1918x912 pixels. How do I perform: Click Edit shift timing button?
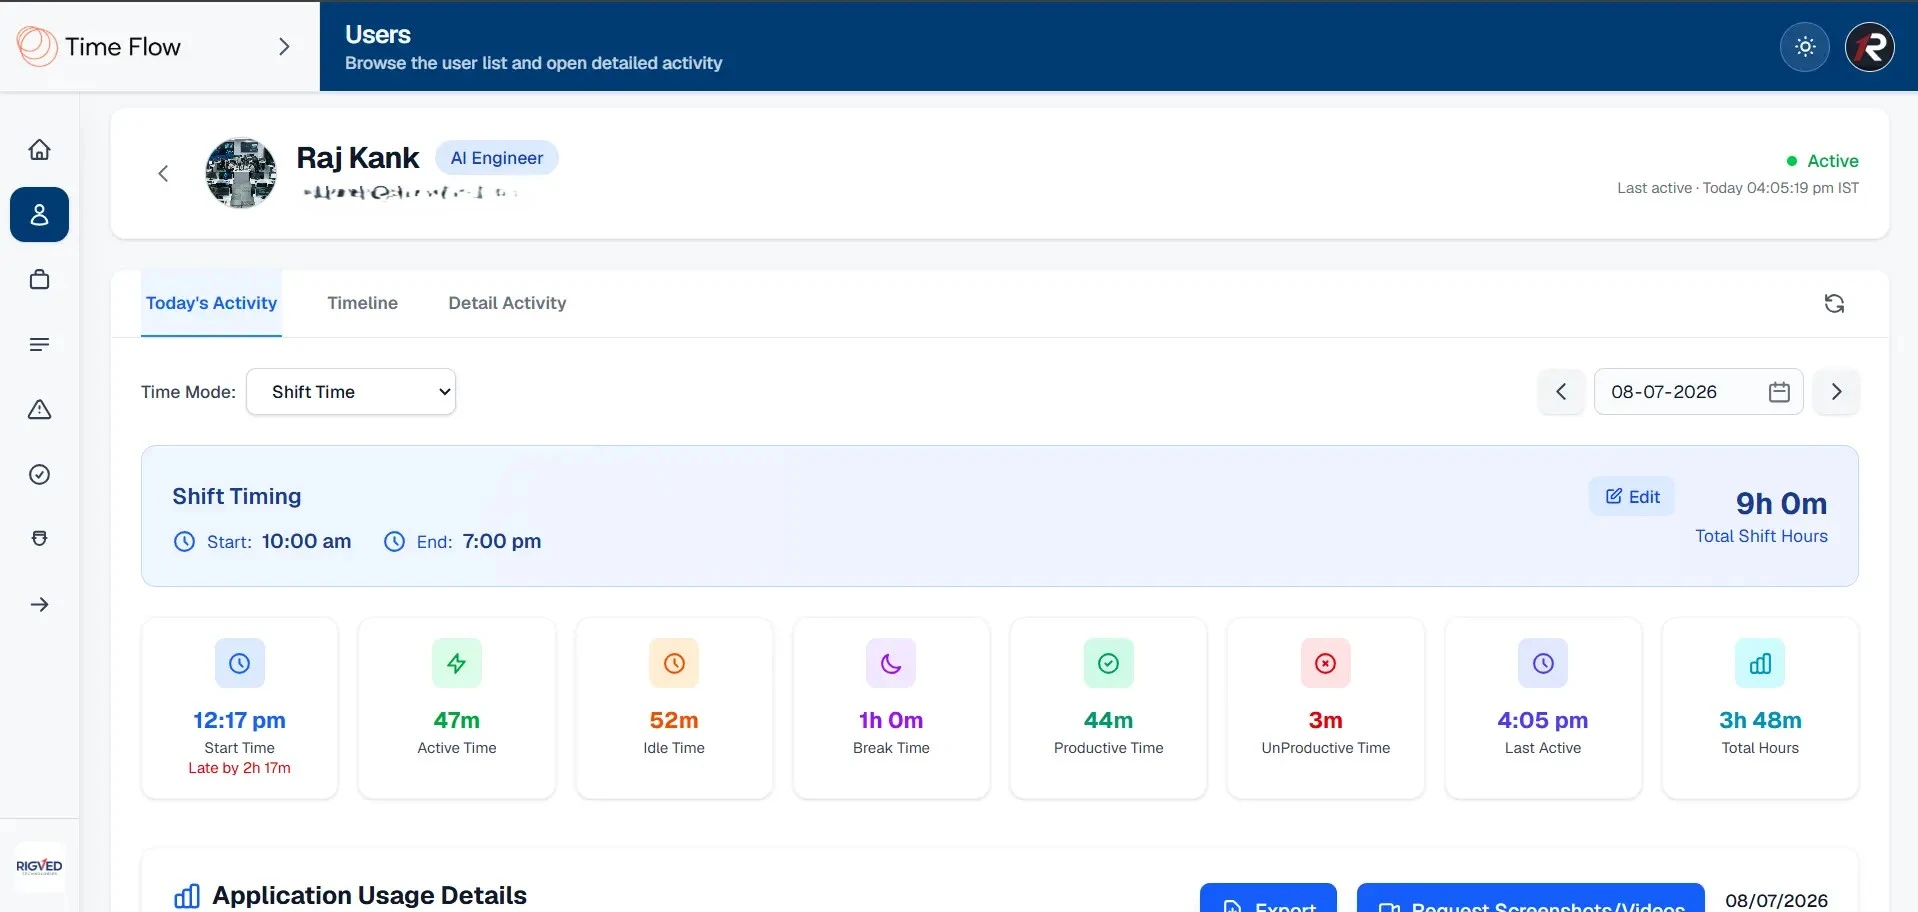[x=1632, y=497]
